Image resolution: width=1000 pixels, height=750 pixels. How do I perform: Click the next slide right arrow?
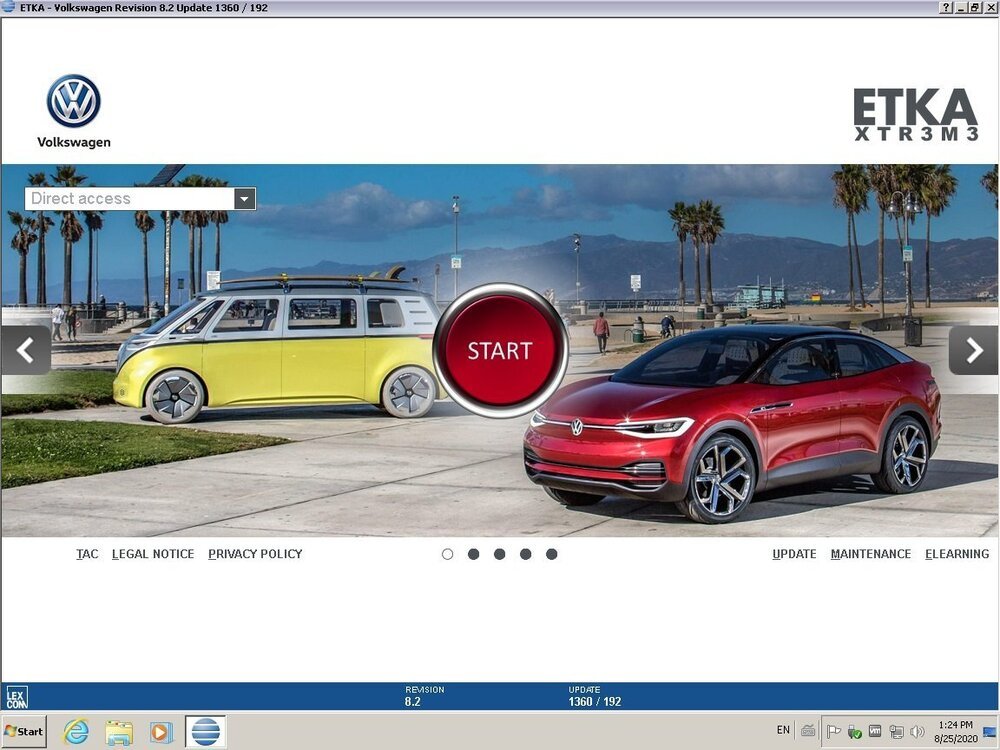click(x=972, y=350)
